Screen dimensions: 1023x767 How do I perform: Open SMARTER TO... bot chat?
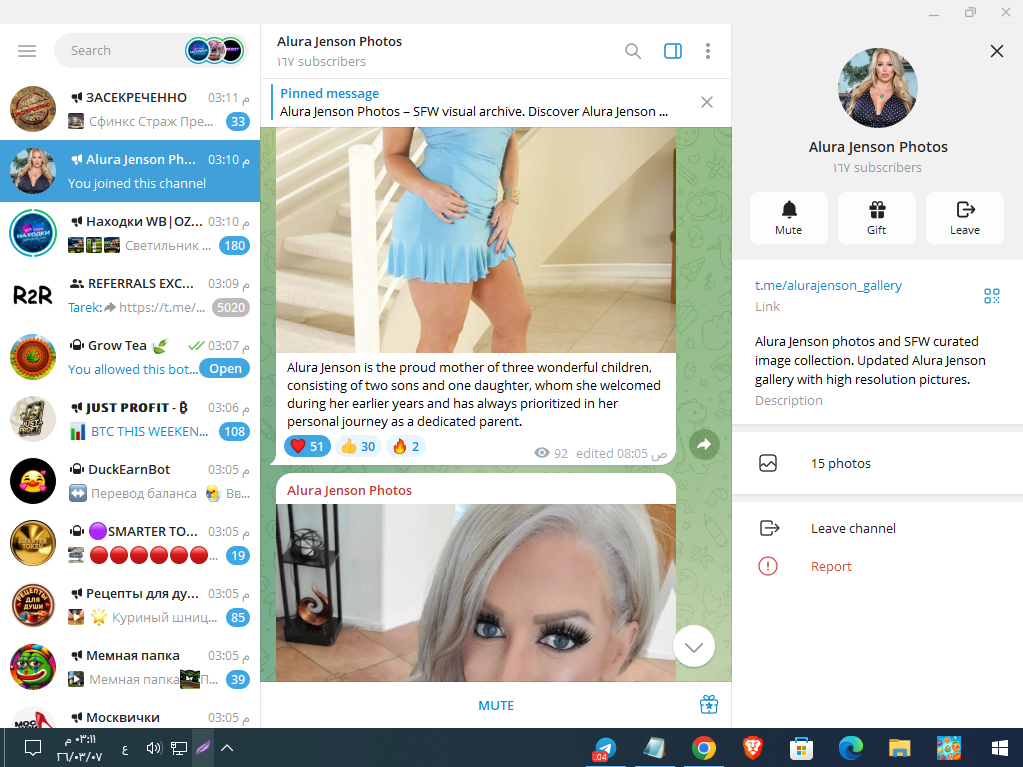(x=130, y=543)
